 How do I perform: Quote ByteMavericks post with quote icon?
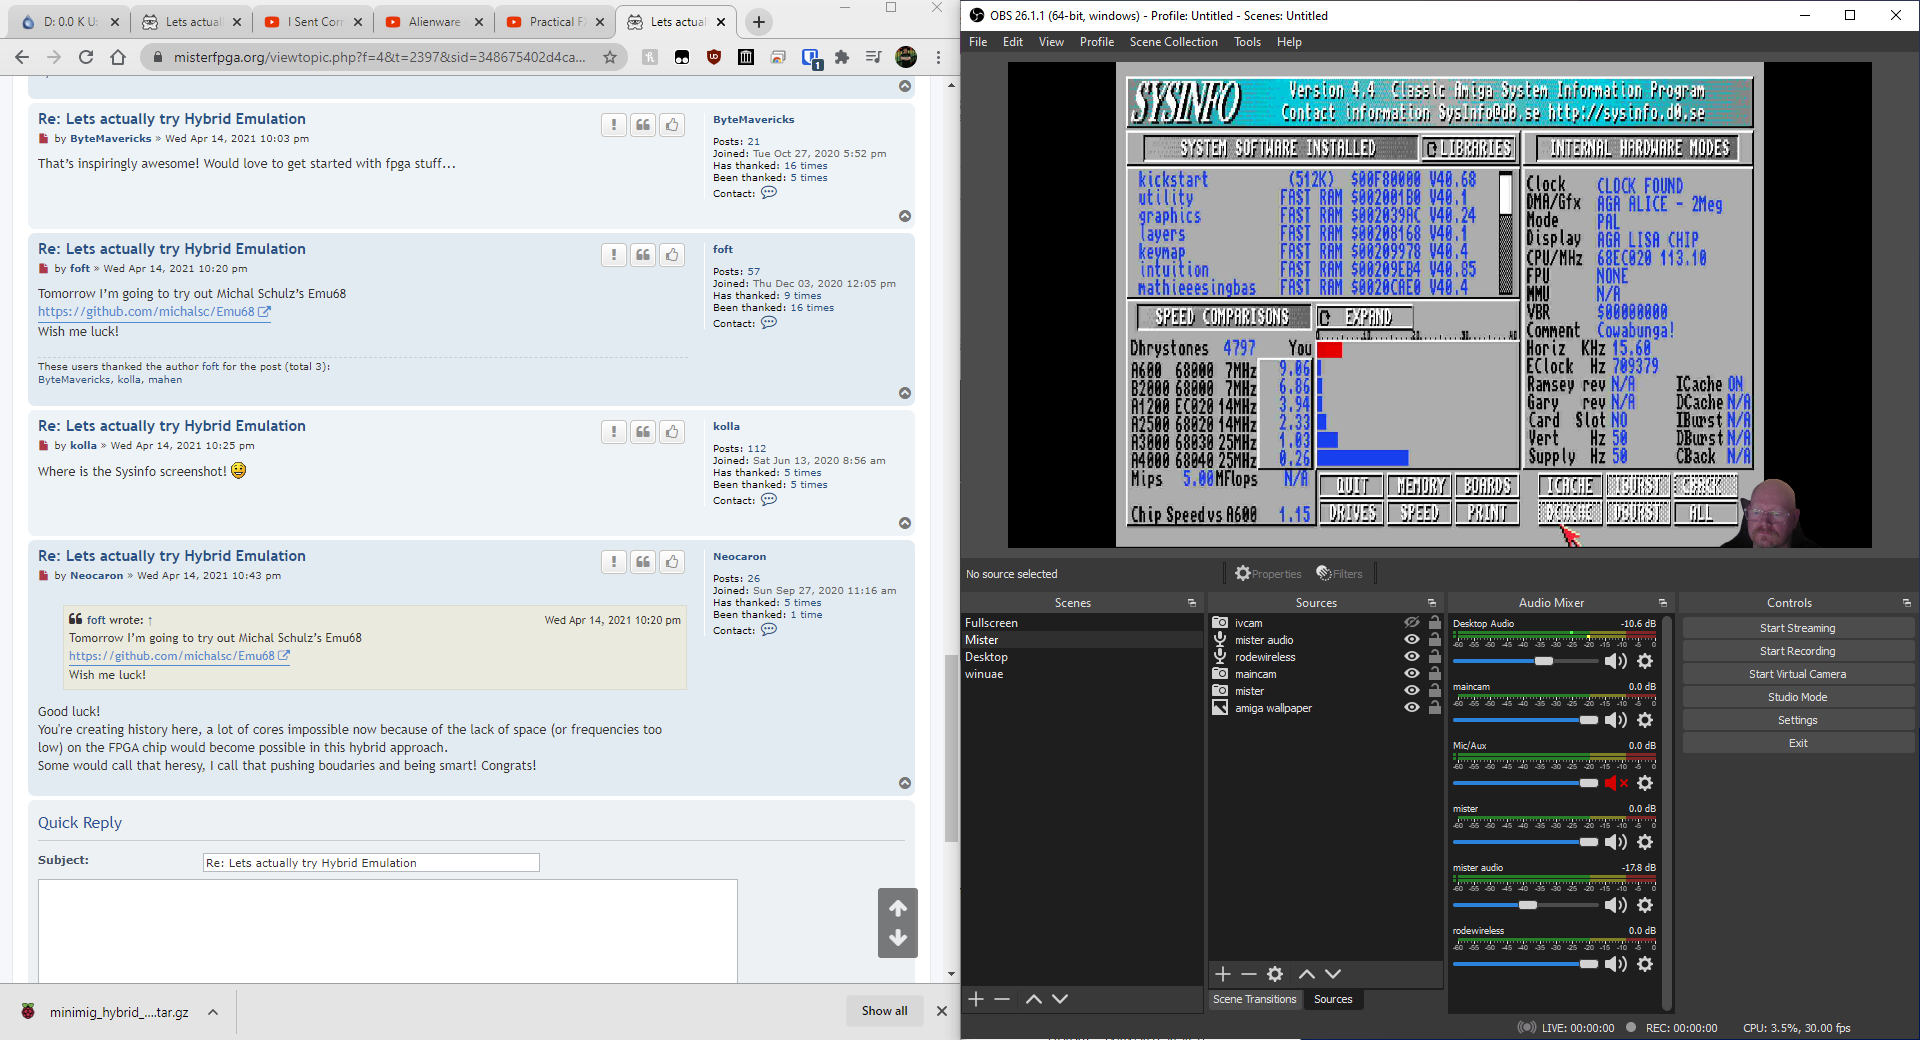643,125
